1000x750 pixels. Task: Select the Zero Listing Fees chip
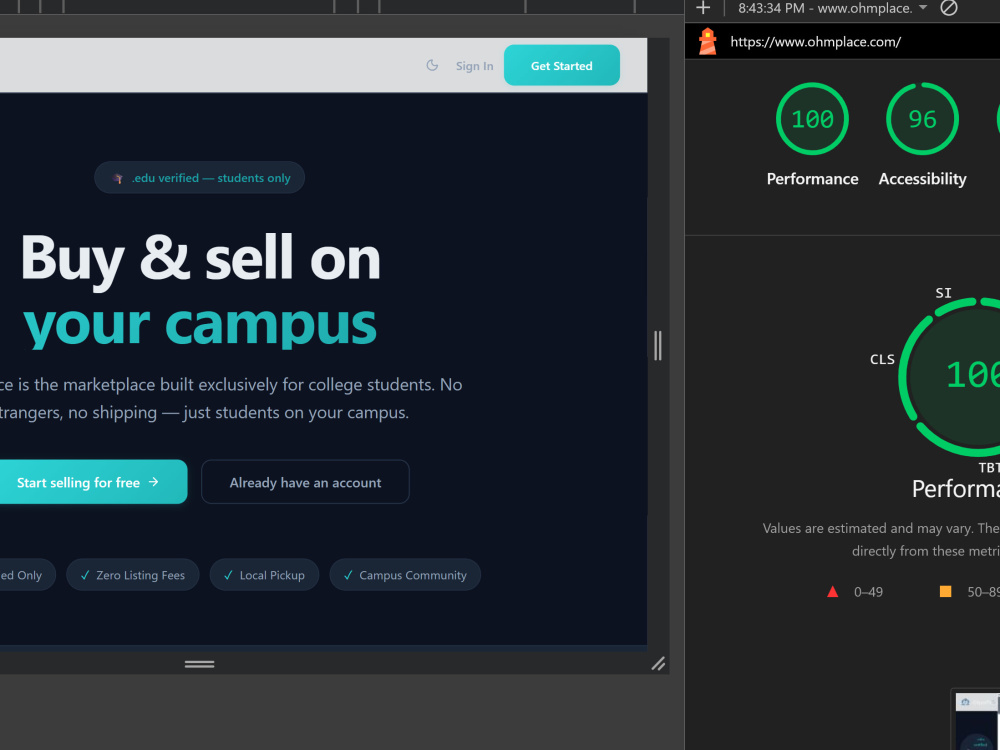coord(133,575)
